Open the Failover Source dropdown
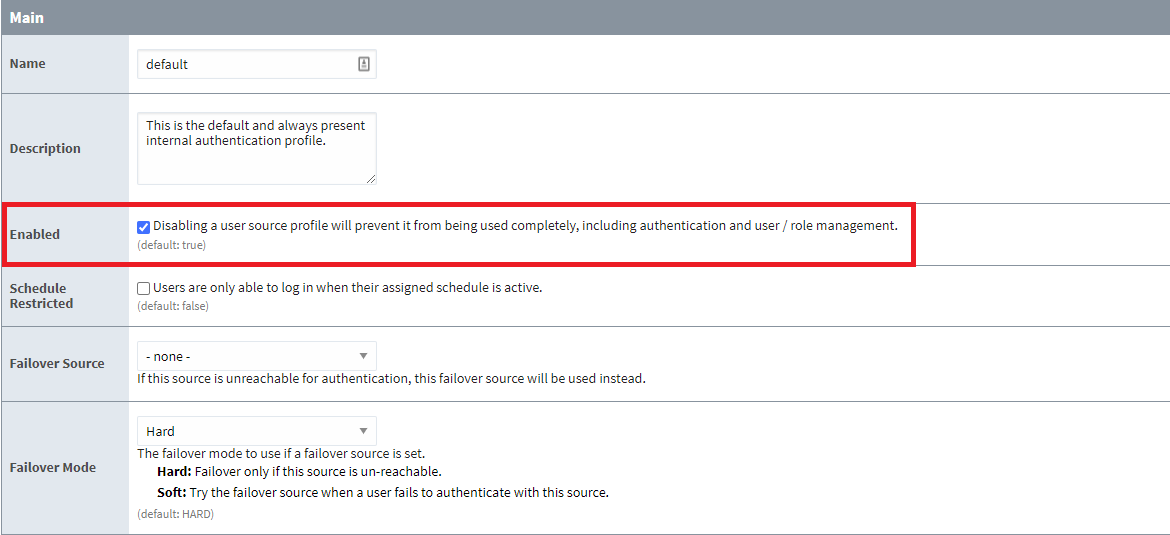This screenshot has height=535, width=1170. point(257,356)
